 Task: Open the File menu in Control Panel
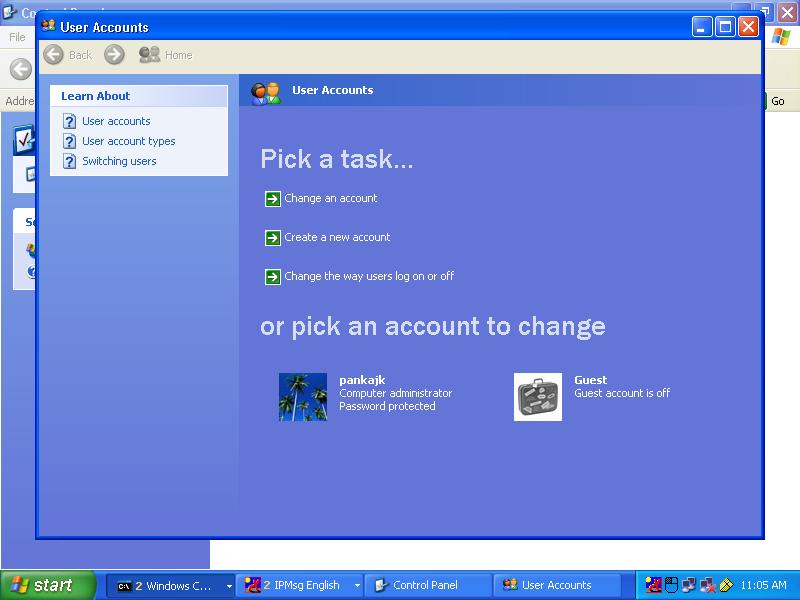point(17,37)
